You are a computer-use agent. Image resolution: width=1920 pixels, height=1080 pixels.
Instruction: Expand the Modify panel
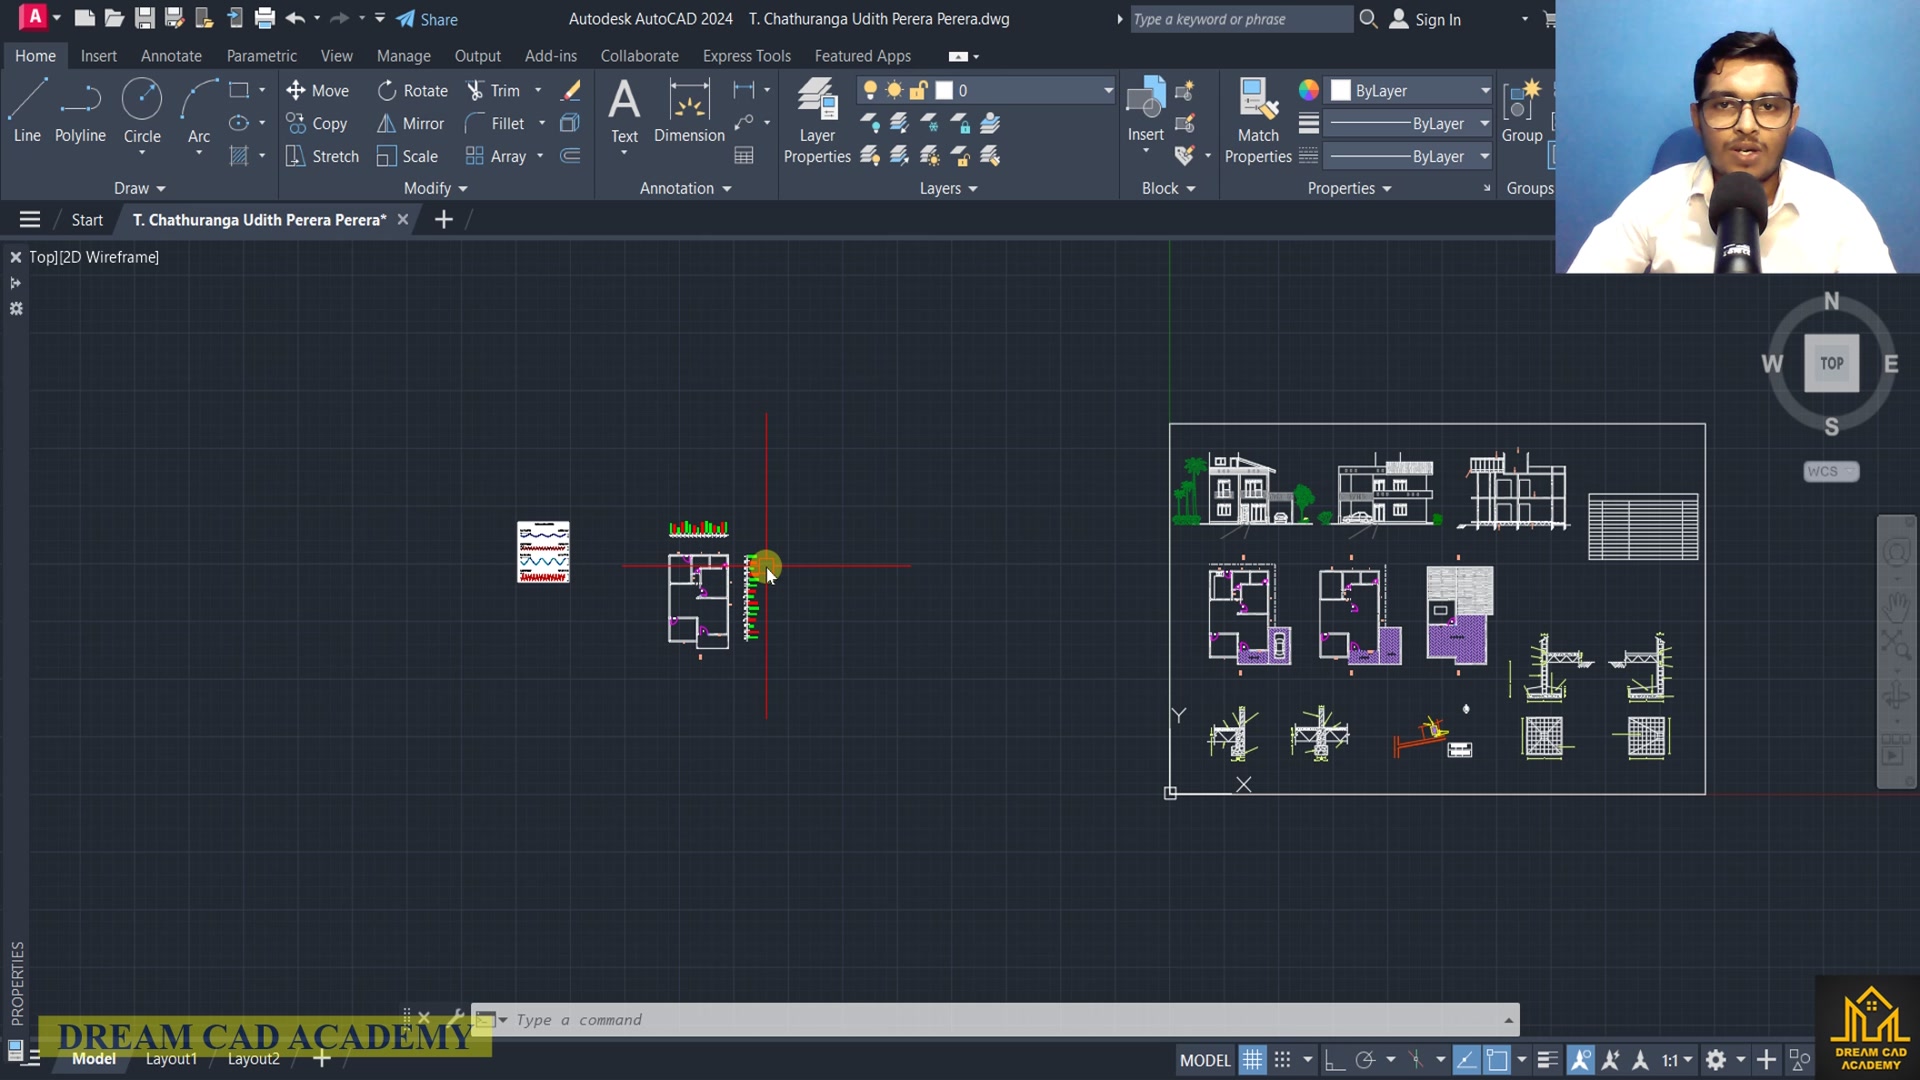tap(435, 189)
